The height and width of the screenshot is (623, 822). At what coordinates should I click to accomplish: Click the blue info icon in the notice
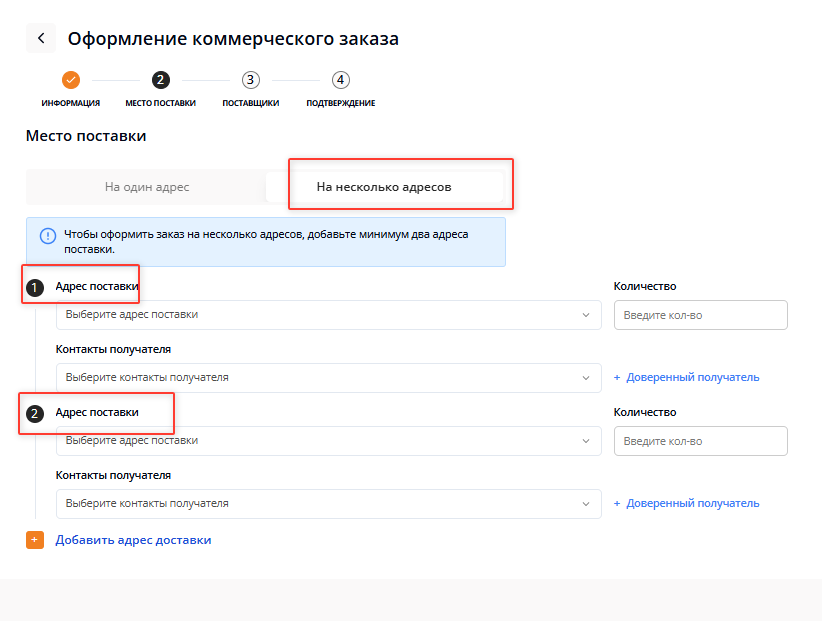point(47,236)
